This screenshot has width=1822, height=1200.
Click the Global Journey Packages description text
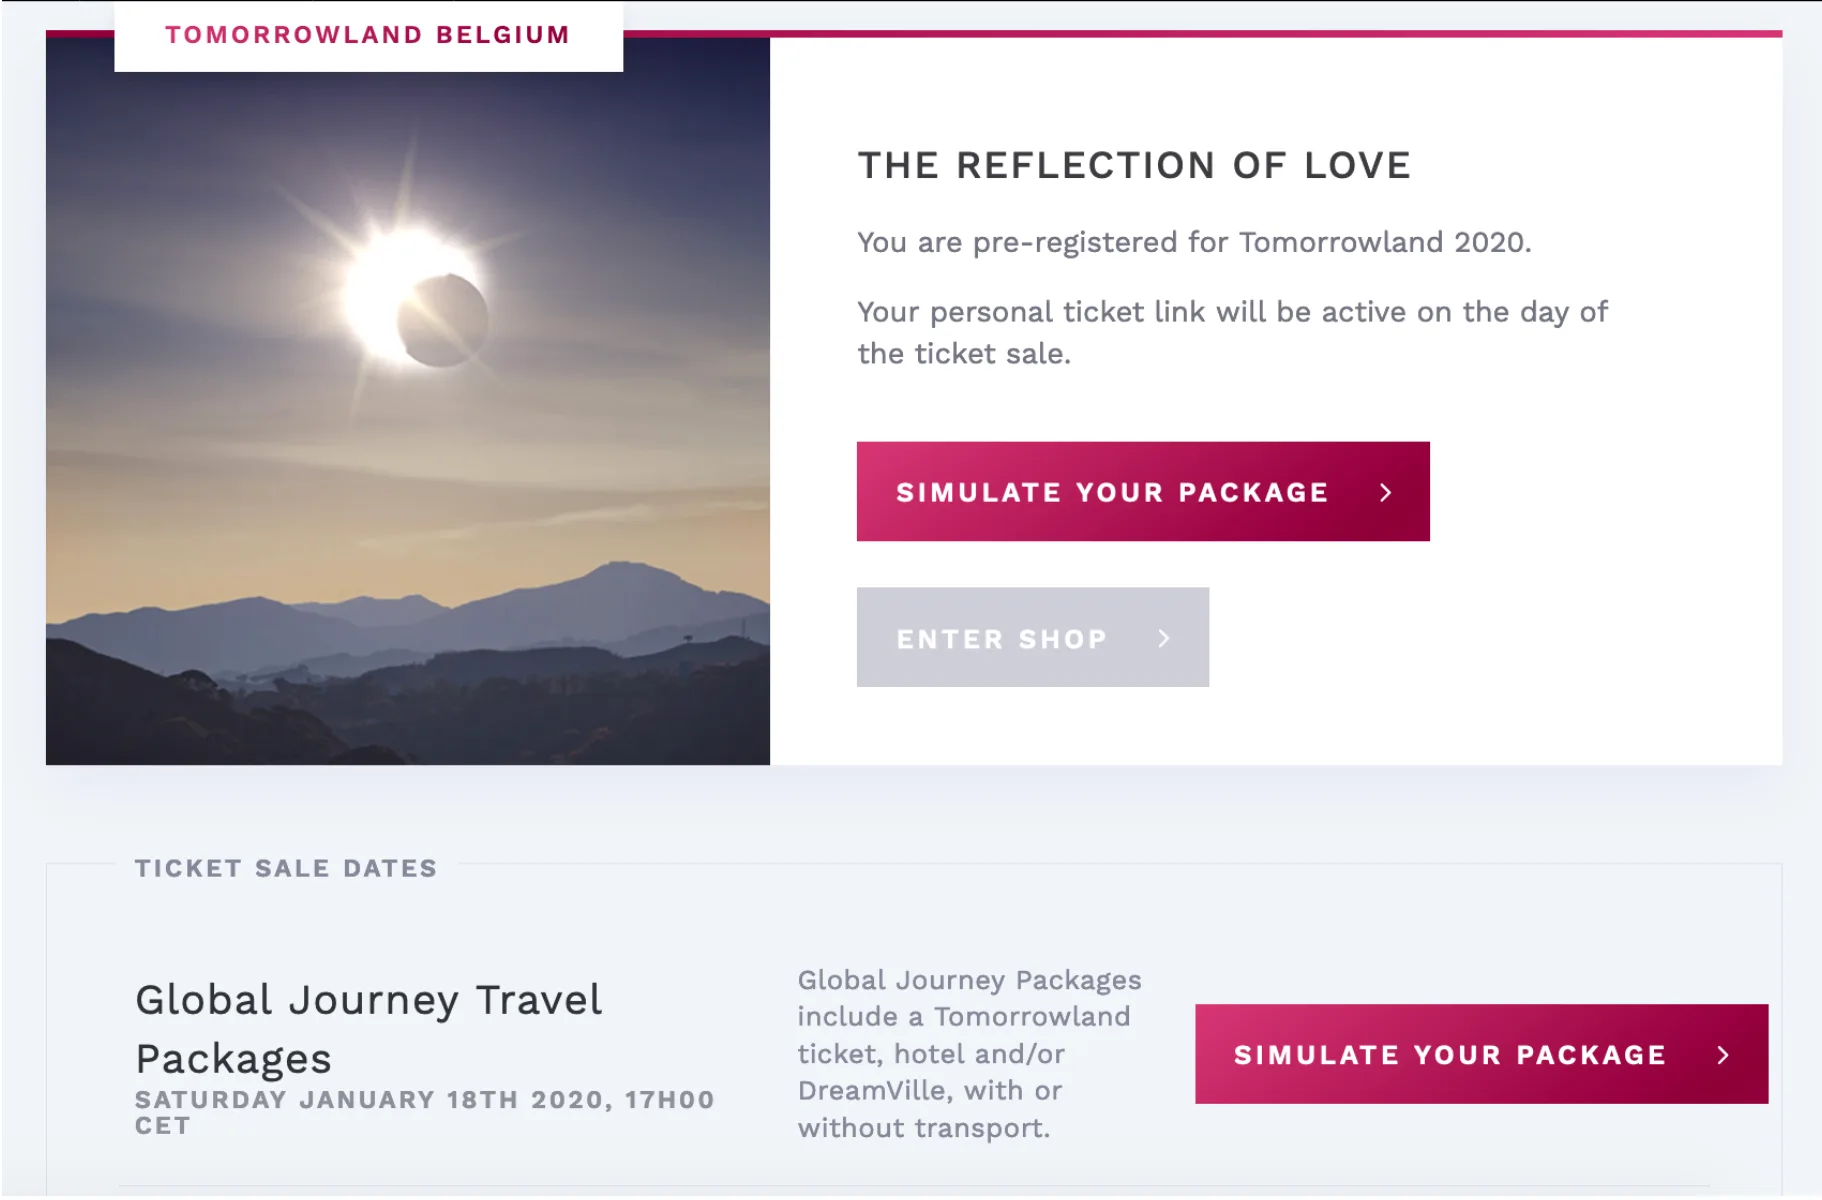(969, 1053)
